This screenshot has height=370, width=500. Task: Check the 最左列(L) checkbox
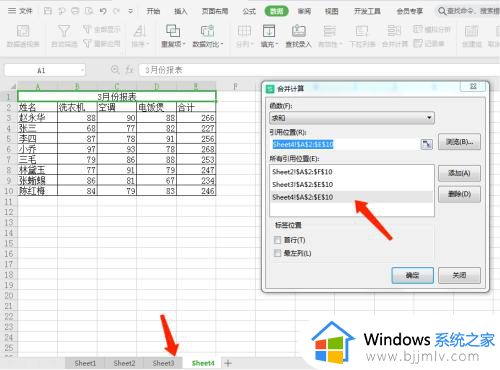tap(277, 253)
